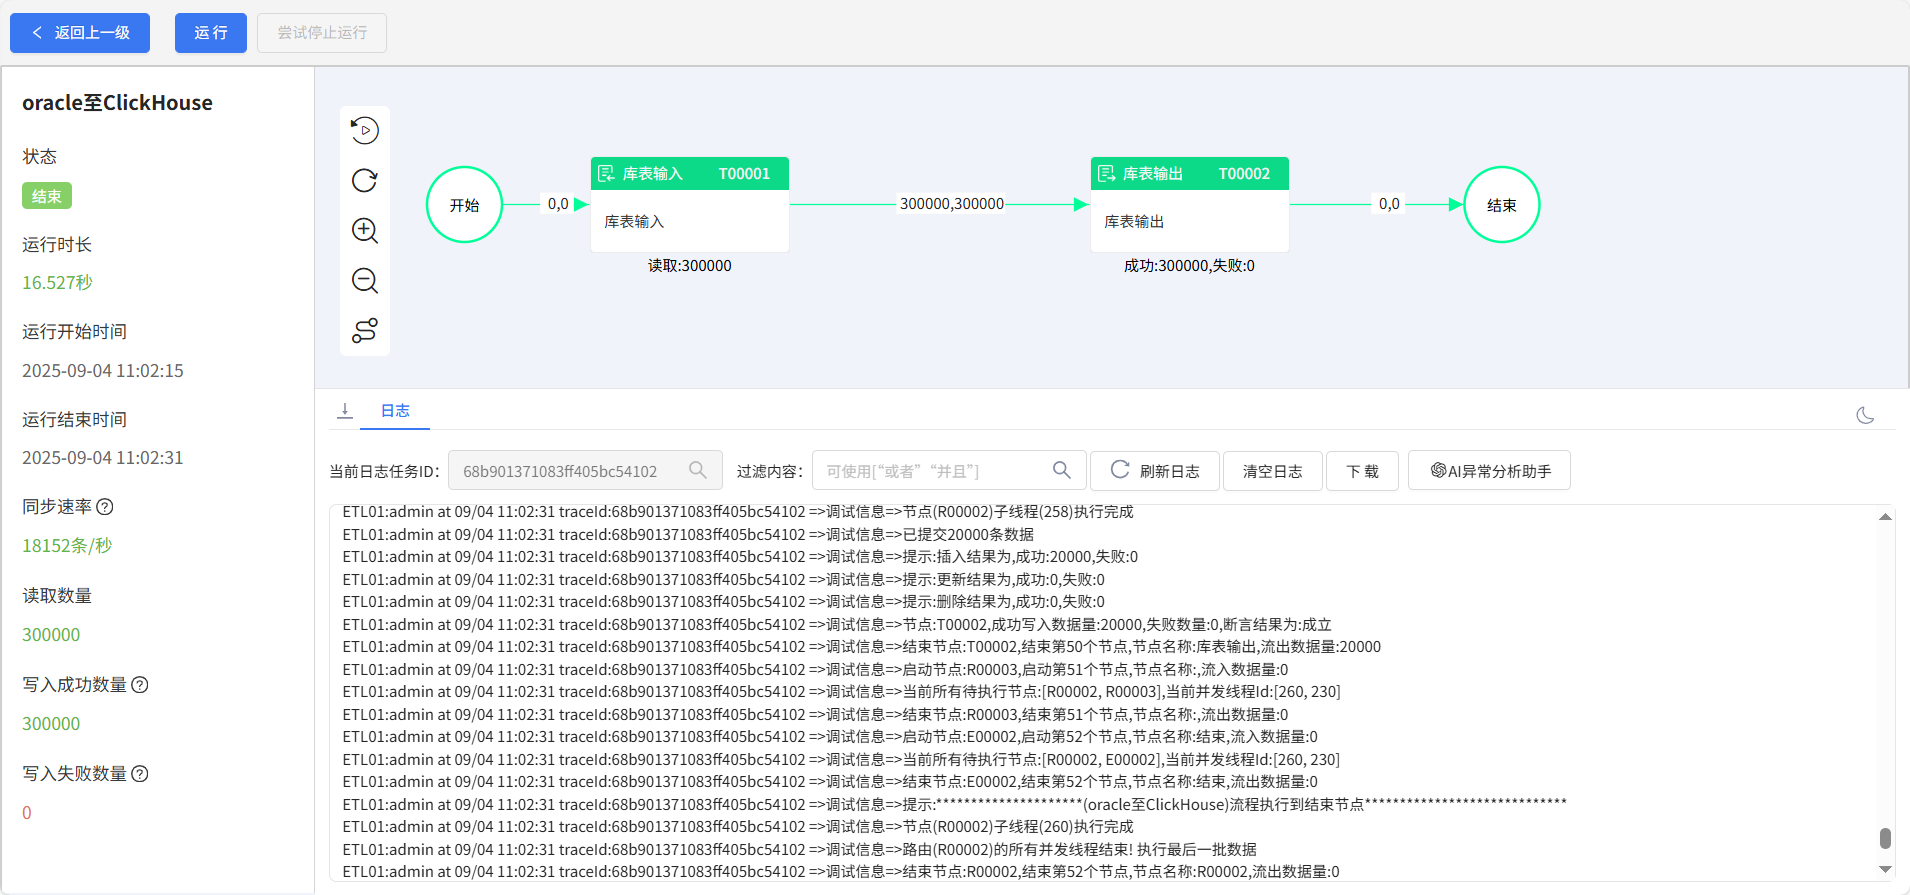Click the 库表输出 node header icon
This screenshot has width=1910, height=895.
coord(1106,174)
